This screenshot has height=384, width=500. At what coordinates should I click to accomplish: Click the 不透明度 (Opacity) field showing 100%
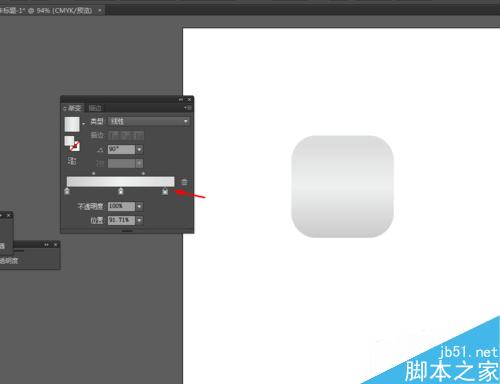point(121,206)
